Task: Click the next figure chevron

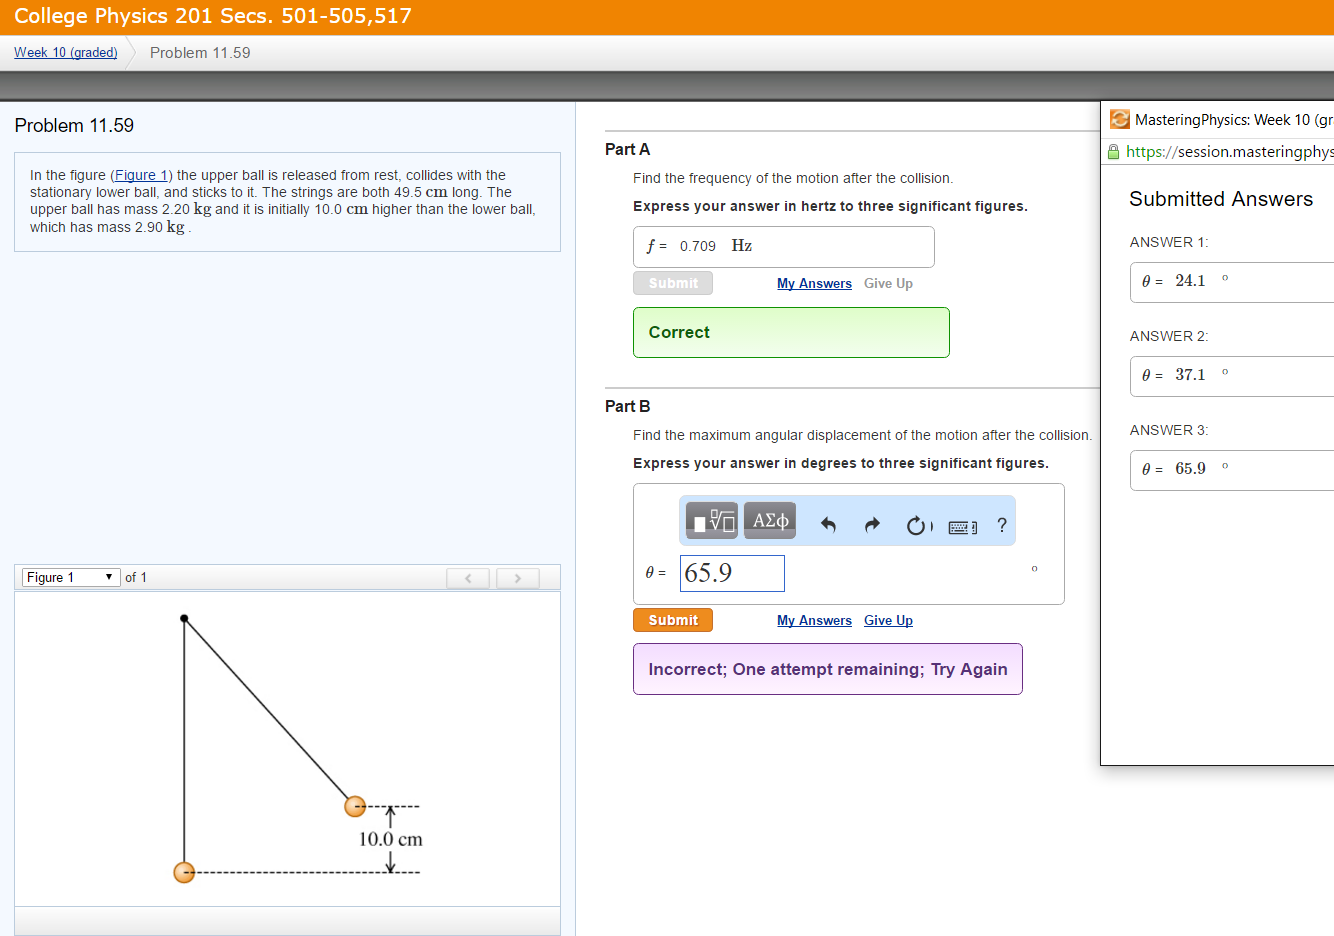Action: pos(517,577)
